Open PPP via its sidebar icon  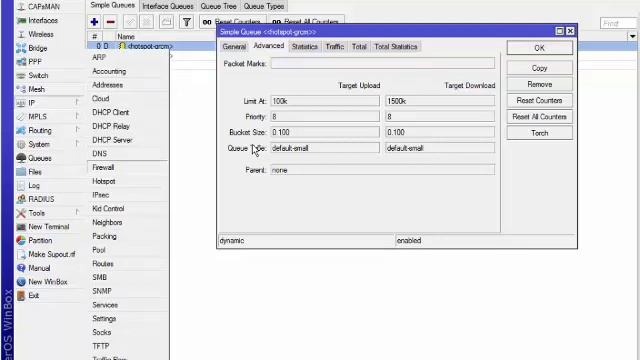(21, 62)
